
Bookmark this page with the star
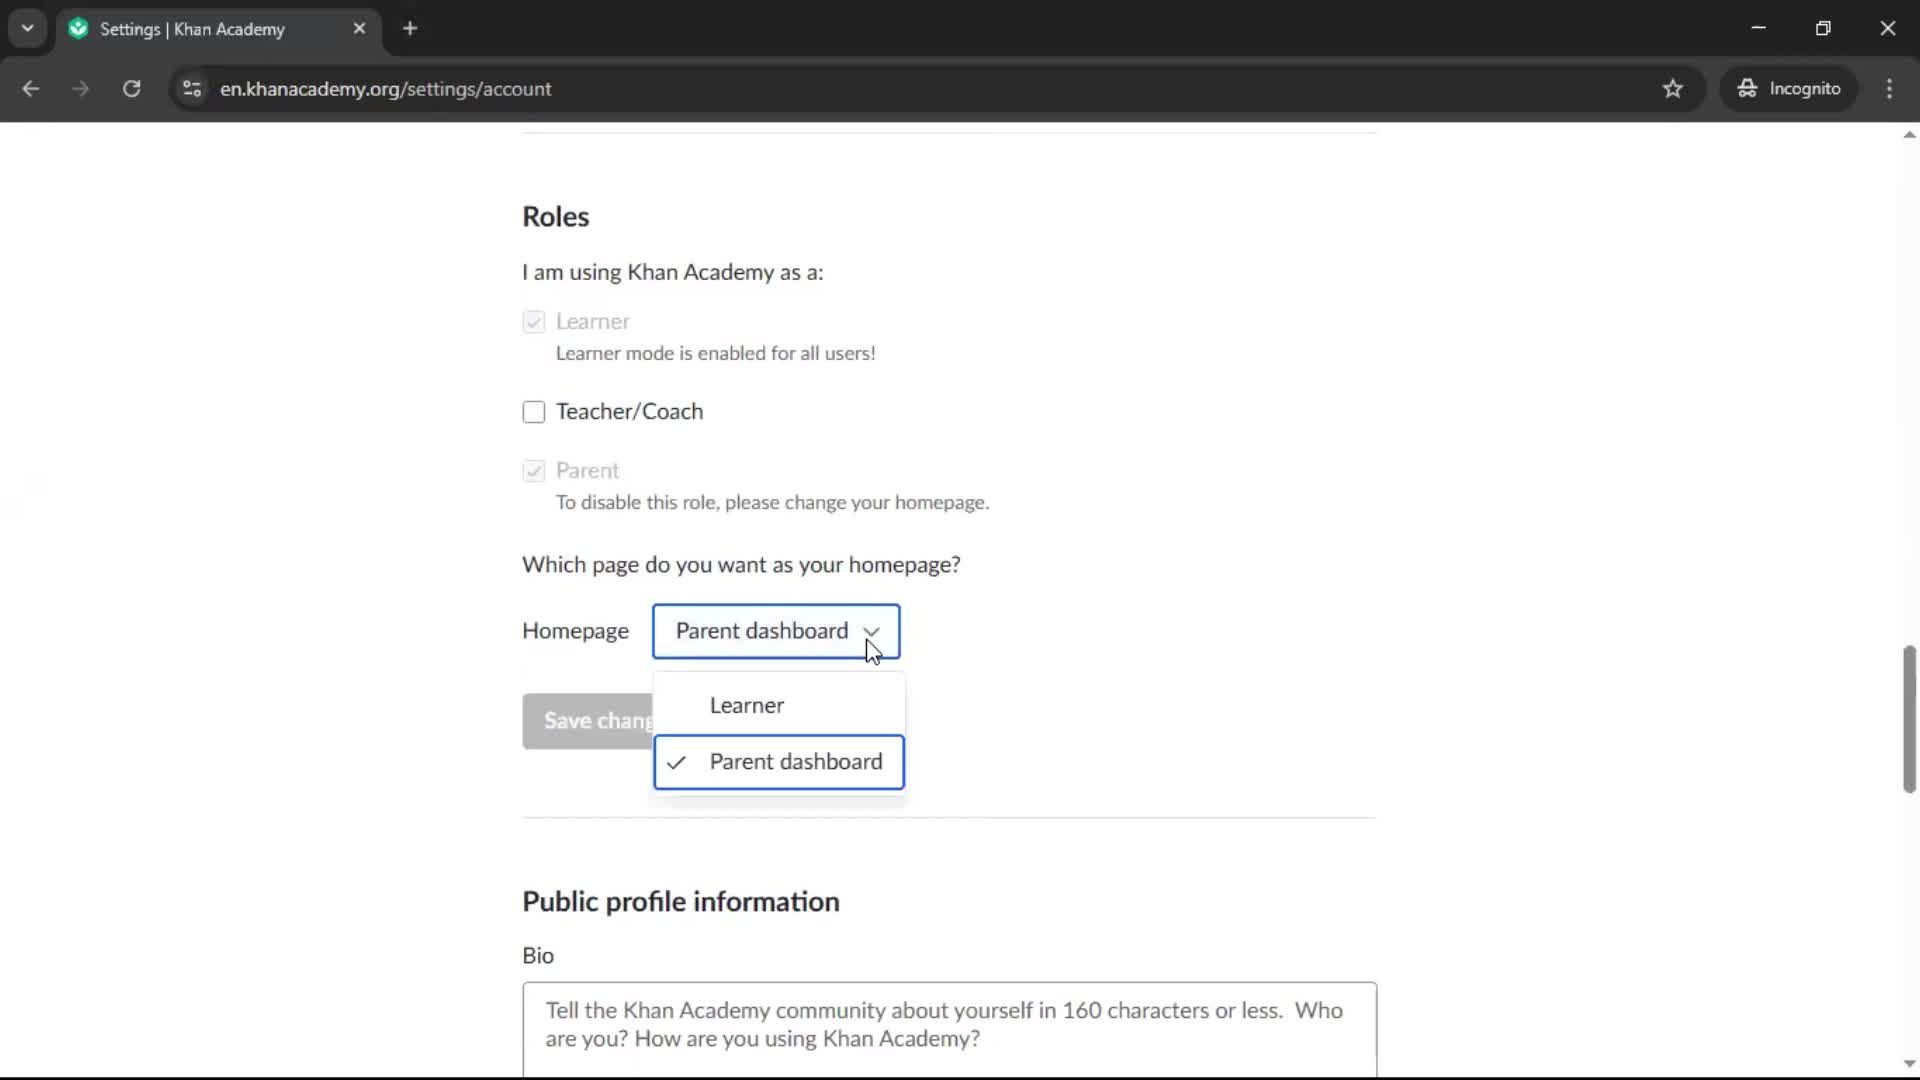[1673, 88]
